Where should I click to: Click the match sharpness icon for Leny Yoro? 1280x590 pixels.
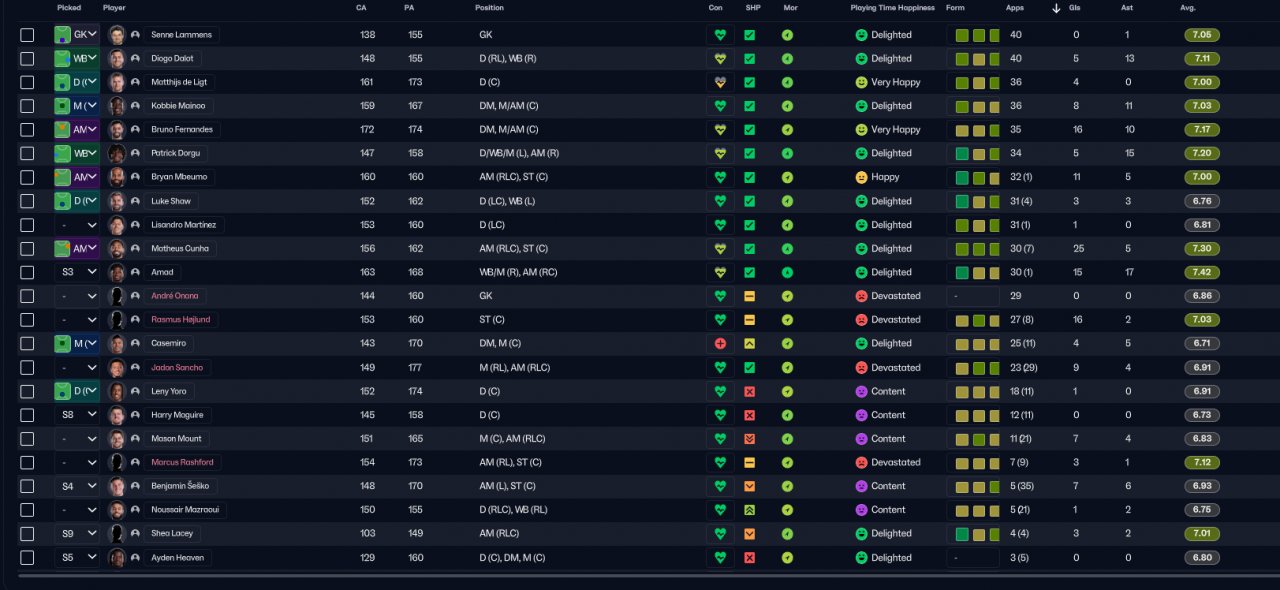749,391
